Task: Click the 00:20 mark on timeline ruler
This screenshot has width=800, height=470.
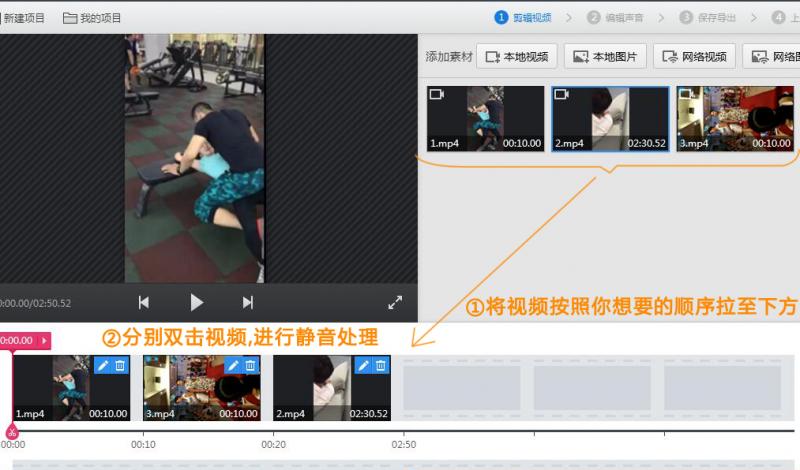Action: [273, 444]
